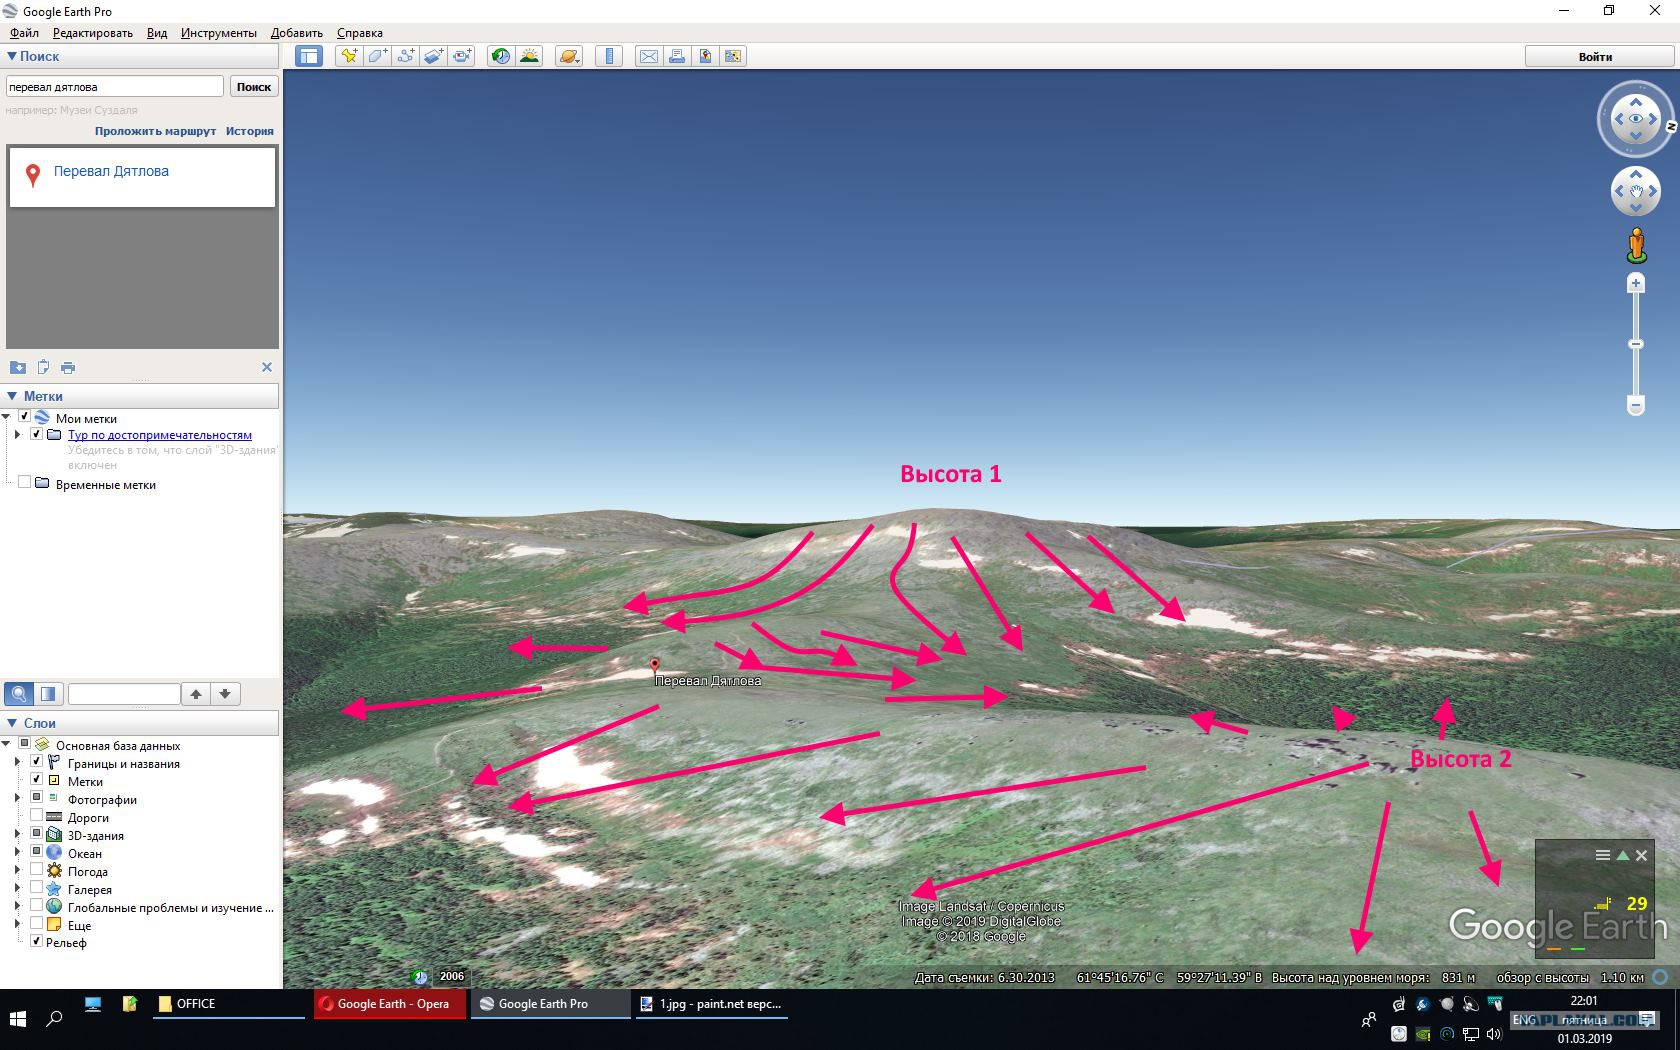Add a placemark with the yellow pin tool
The height and width of the screenshot is (1050, 1680).
349,56
